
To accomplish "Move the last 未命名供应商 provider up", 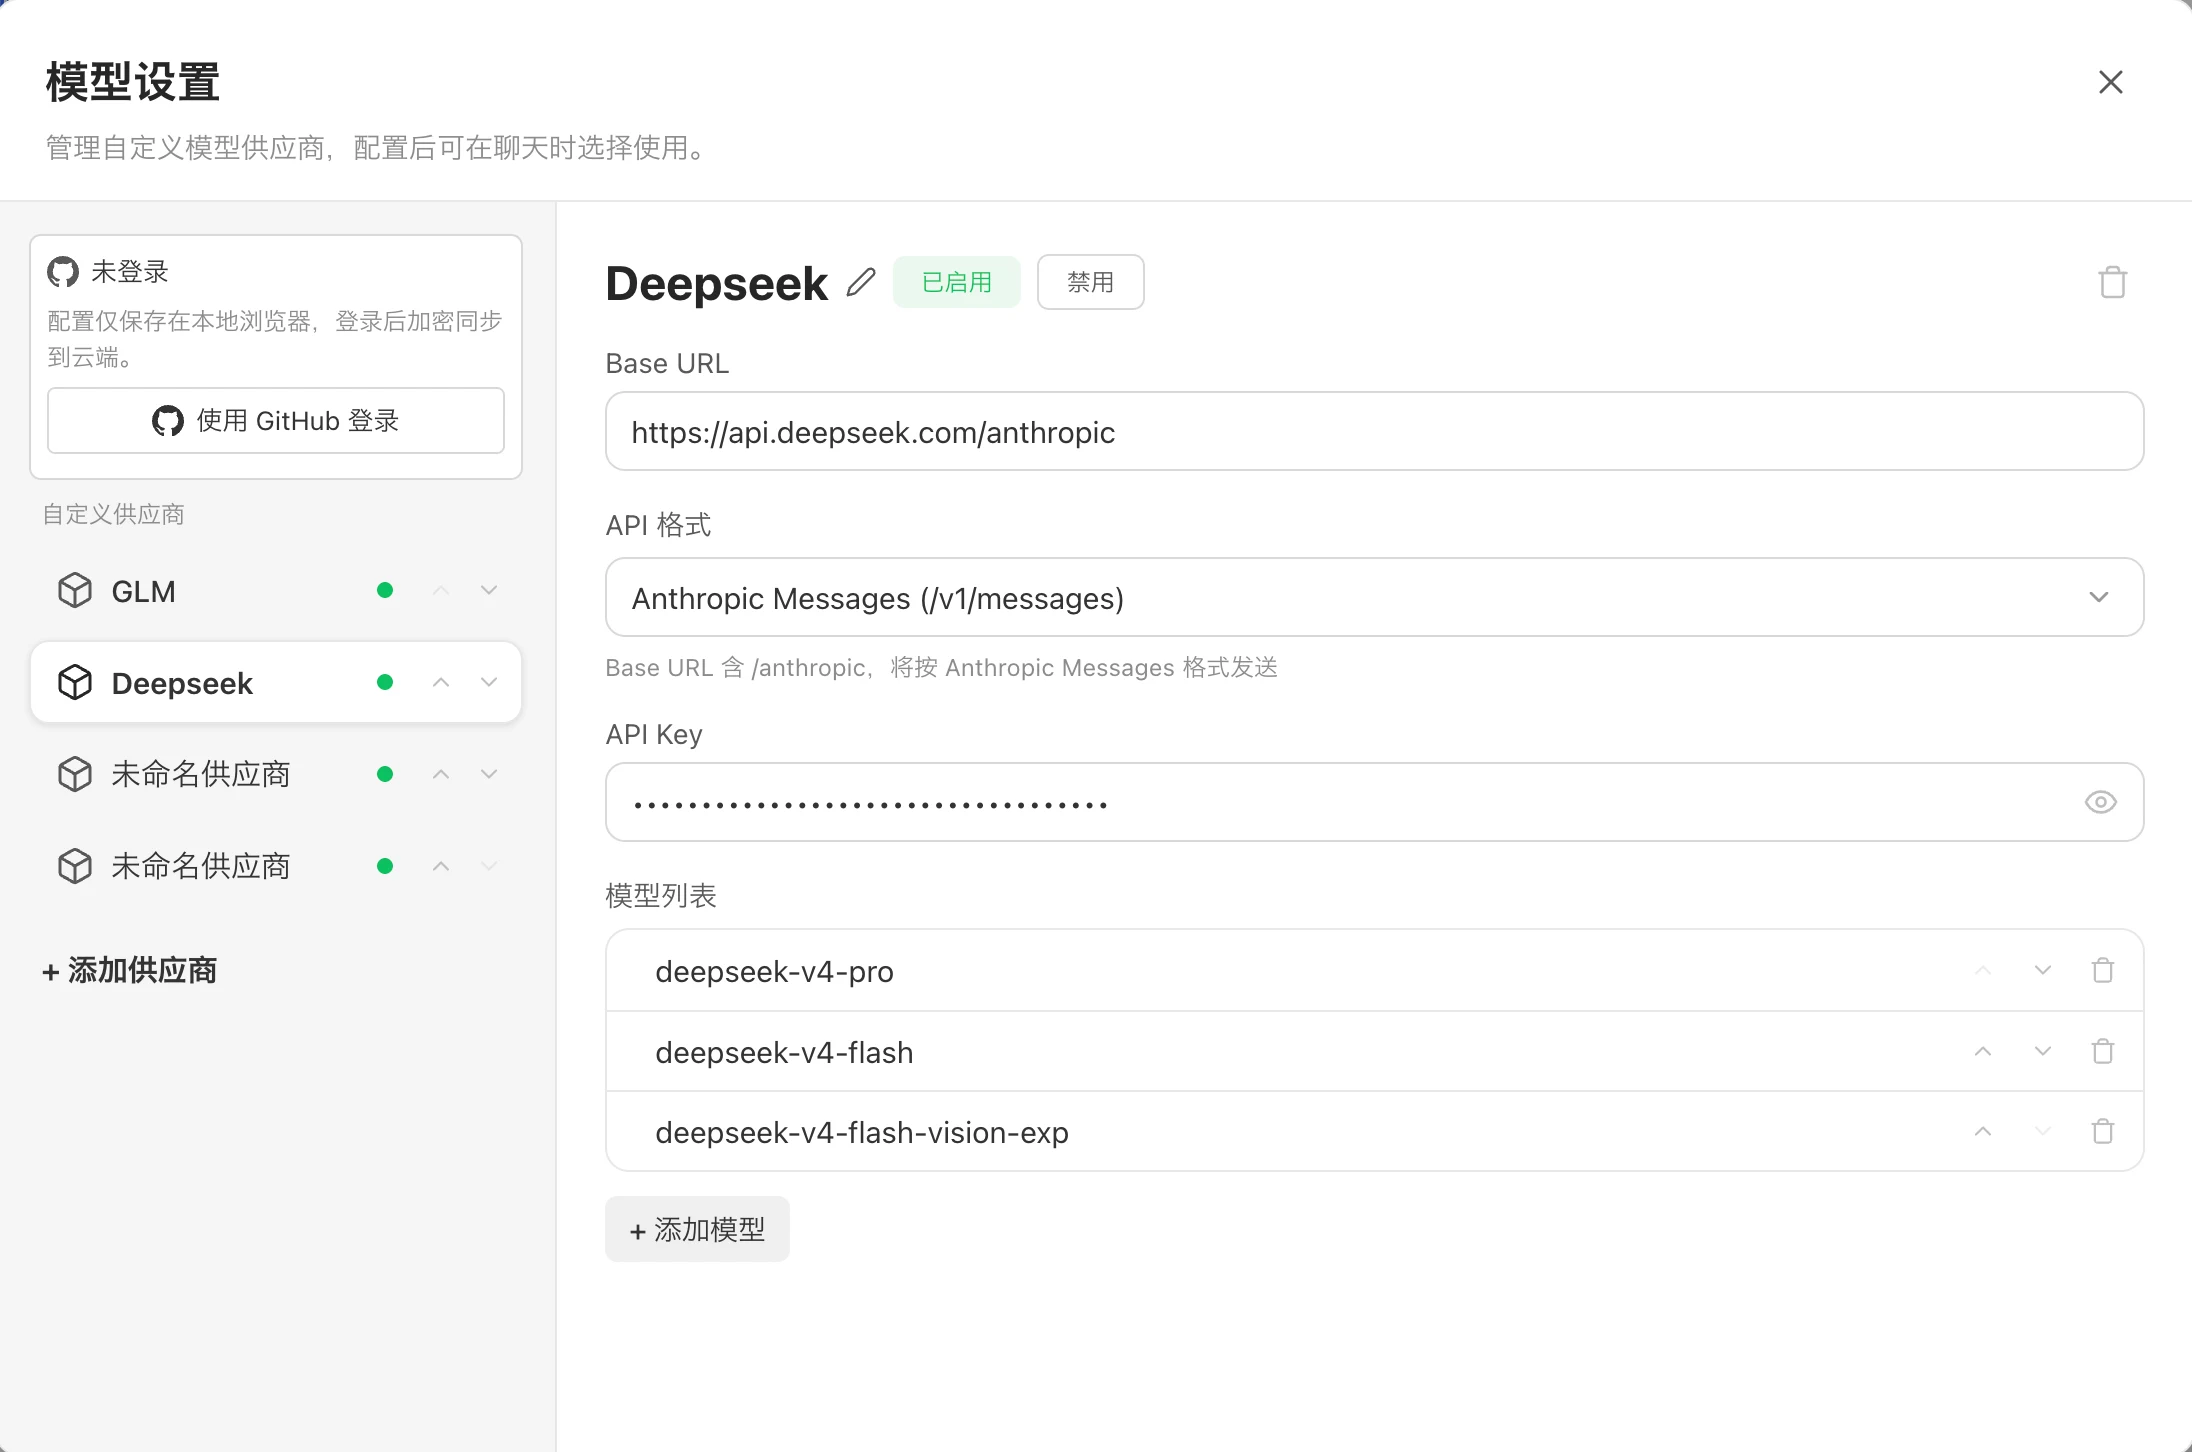I will click(441, 866).
